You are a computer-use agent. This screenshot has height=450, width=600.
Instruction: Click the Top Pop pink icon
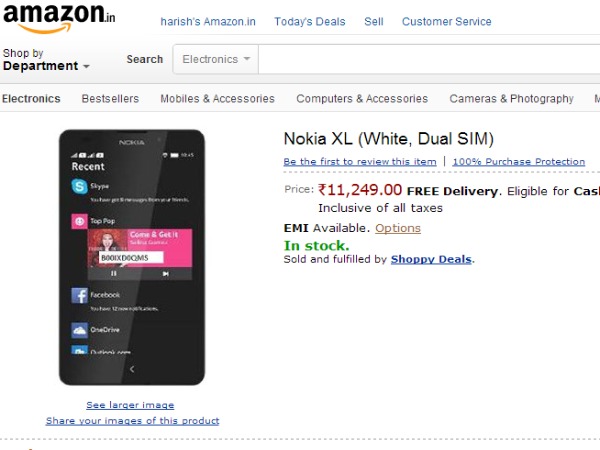[x=79, y=220]
